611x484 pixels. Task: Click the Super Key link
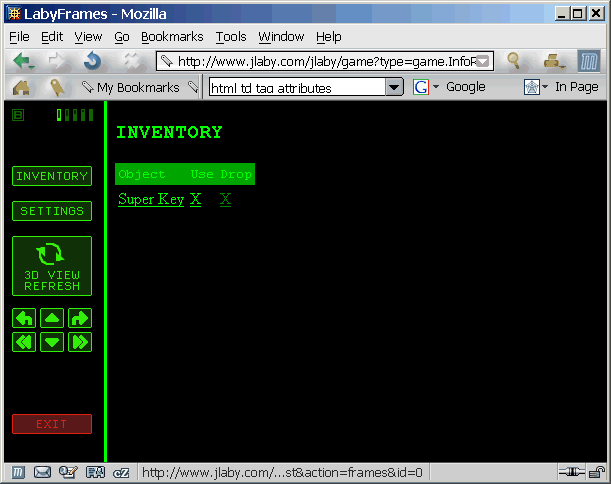[x=151, y=200]
